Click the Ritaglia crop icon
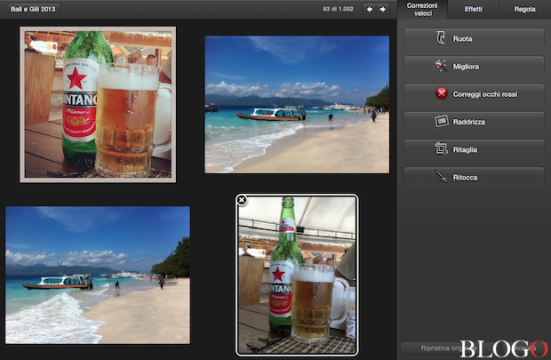Screen dimensions: 551x360 441,149
